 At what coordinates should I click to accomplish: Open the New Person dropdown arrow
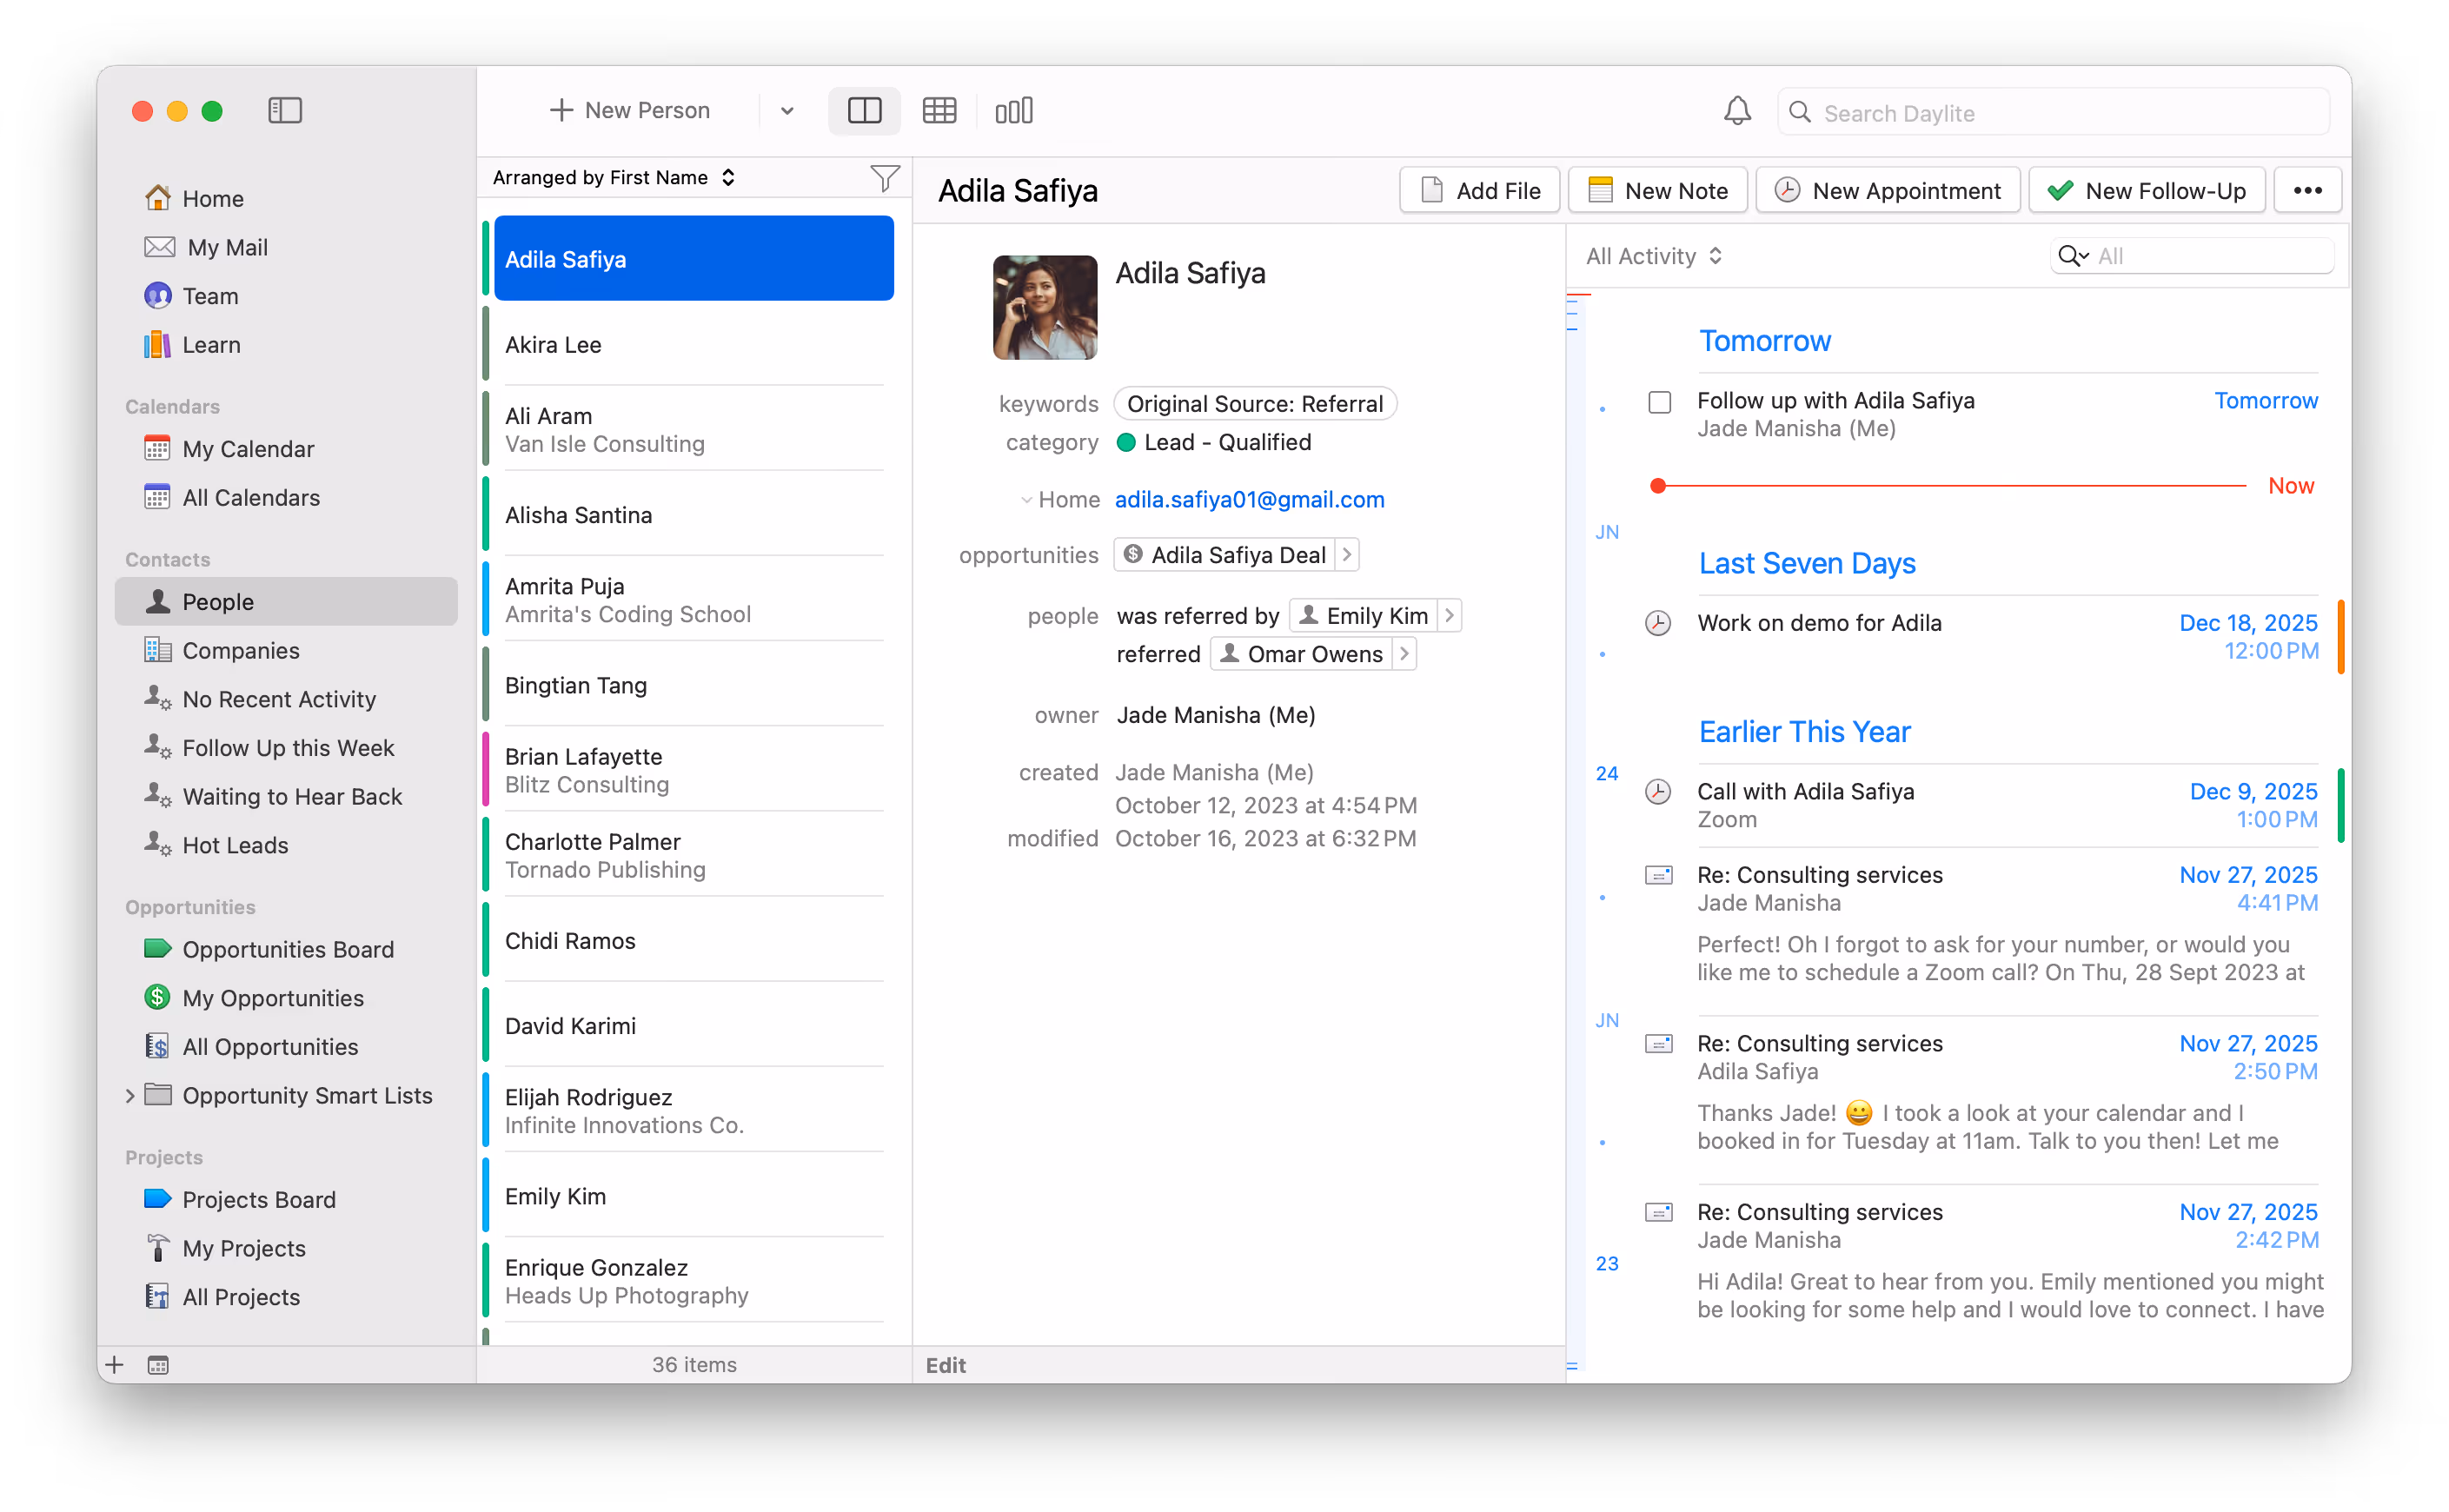tap(787, 111)
